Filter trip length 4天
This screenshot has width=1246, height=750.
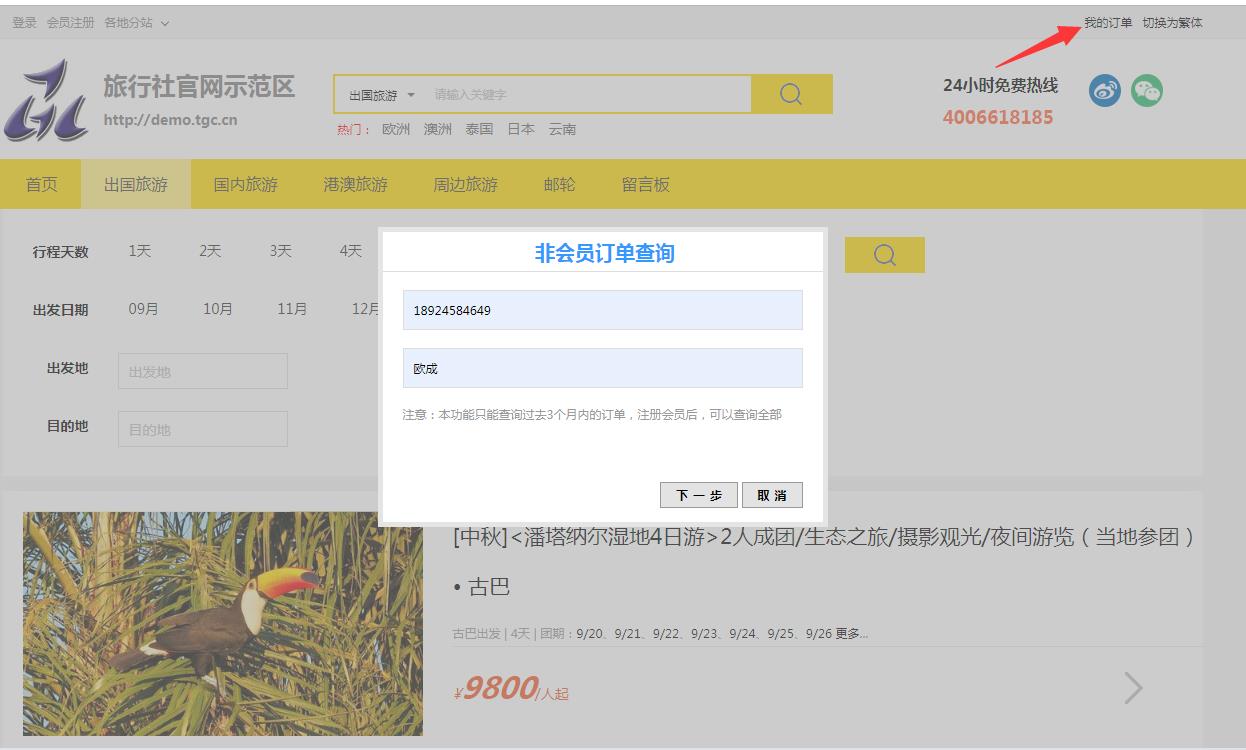point(350,251)
